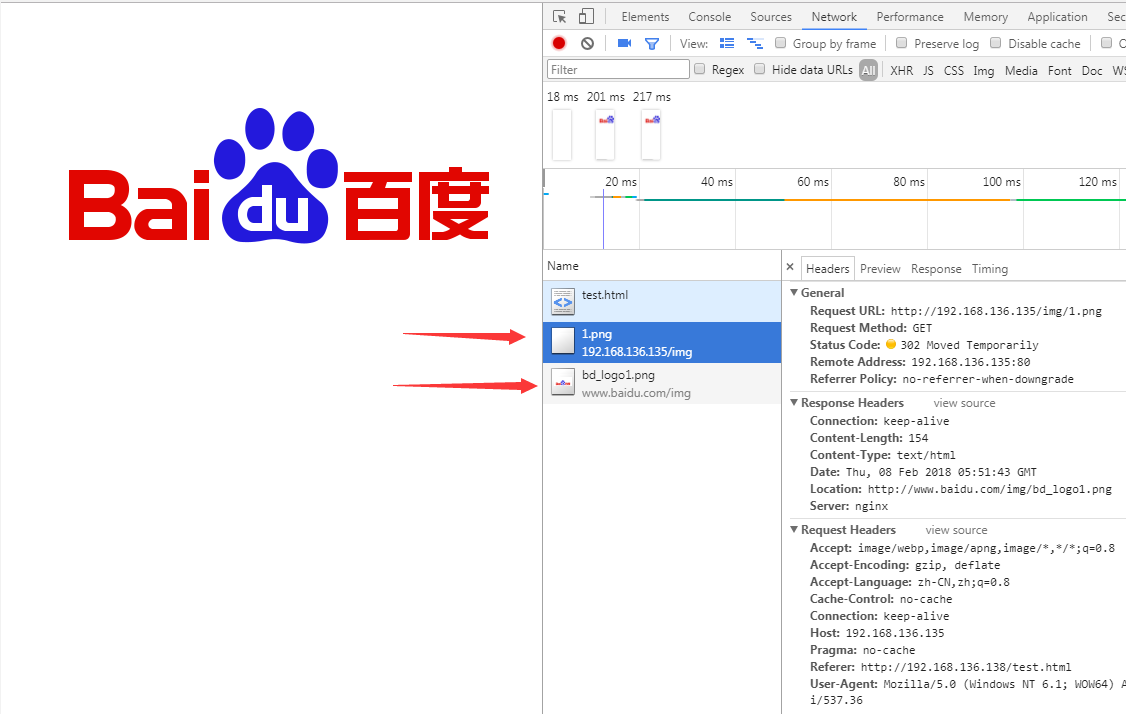This screenshot has width=1126, height=714.
Task: Activate the inspect element picker icon
Action: point(559,17)
